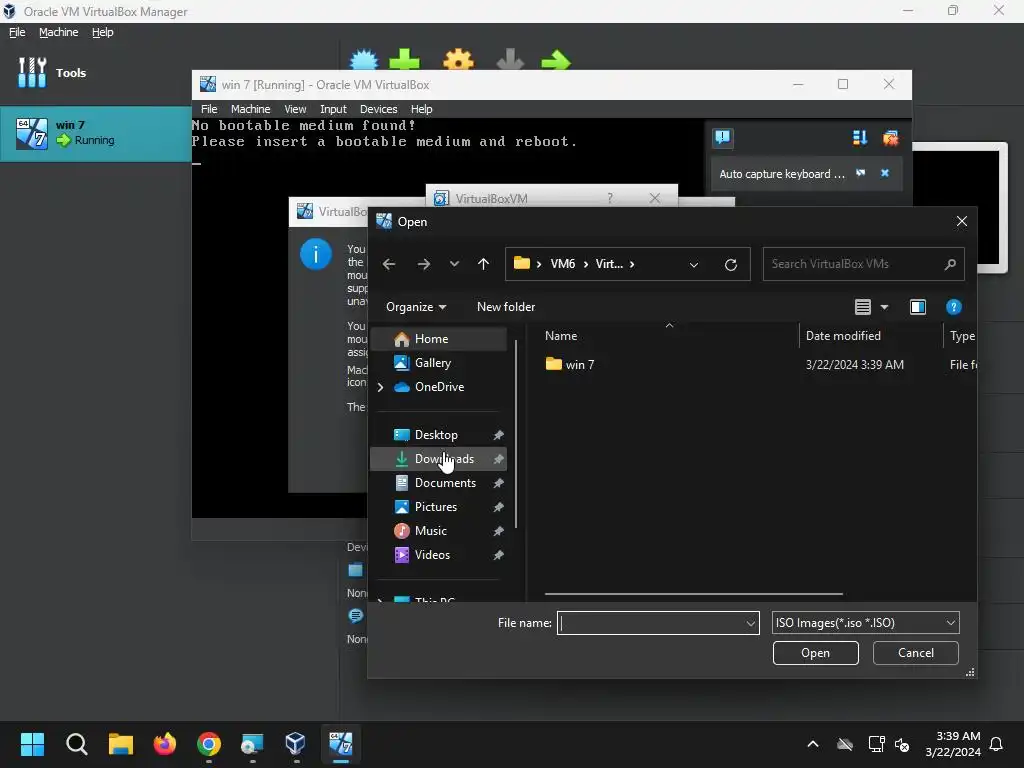Go up one folder level

[x=483, y=264]
